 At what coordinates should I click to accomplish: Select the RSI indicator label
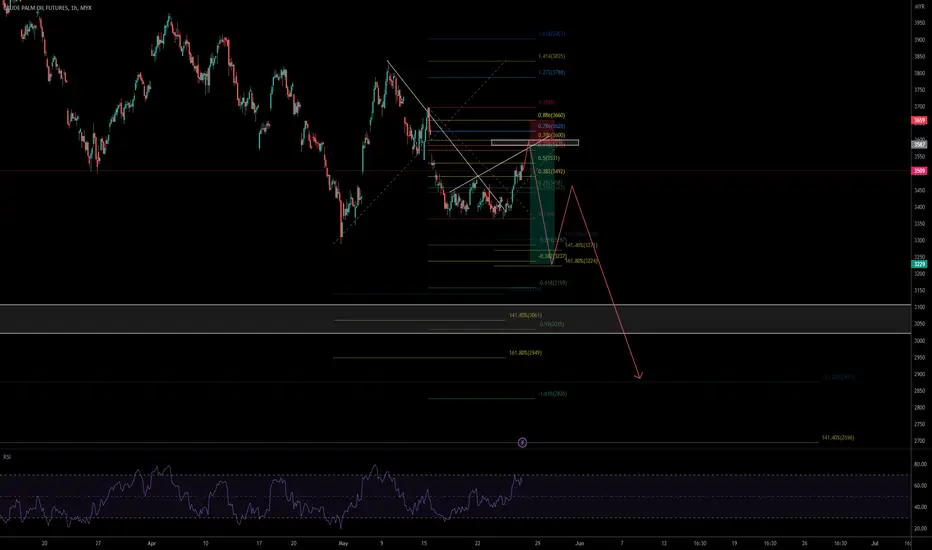(x=7, y=457)
